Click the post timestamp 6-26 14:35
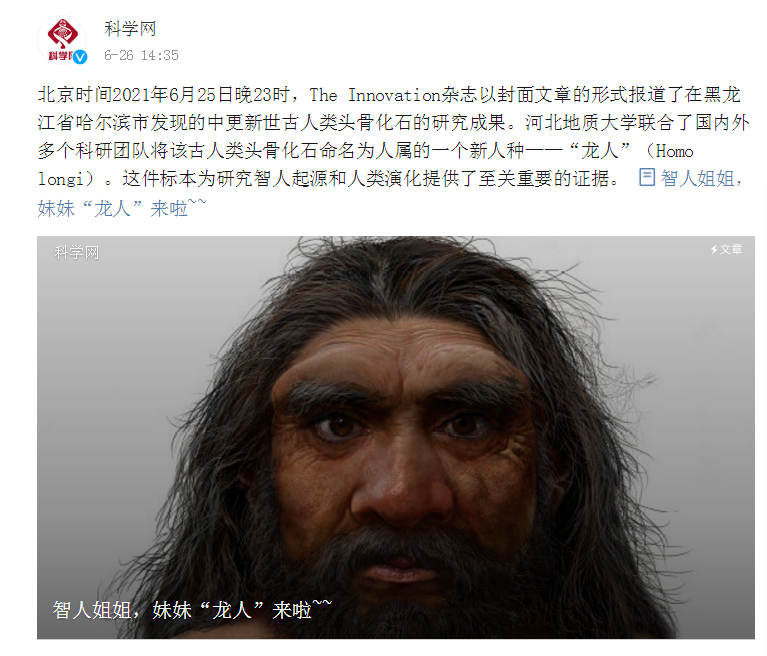The height and width of the screenshot is (656, 767). coord(141,55)
